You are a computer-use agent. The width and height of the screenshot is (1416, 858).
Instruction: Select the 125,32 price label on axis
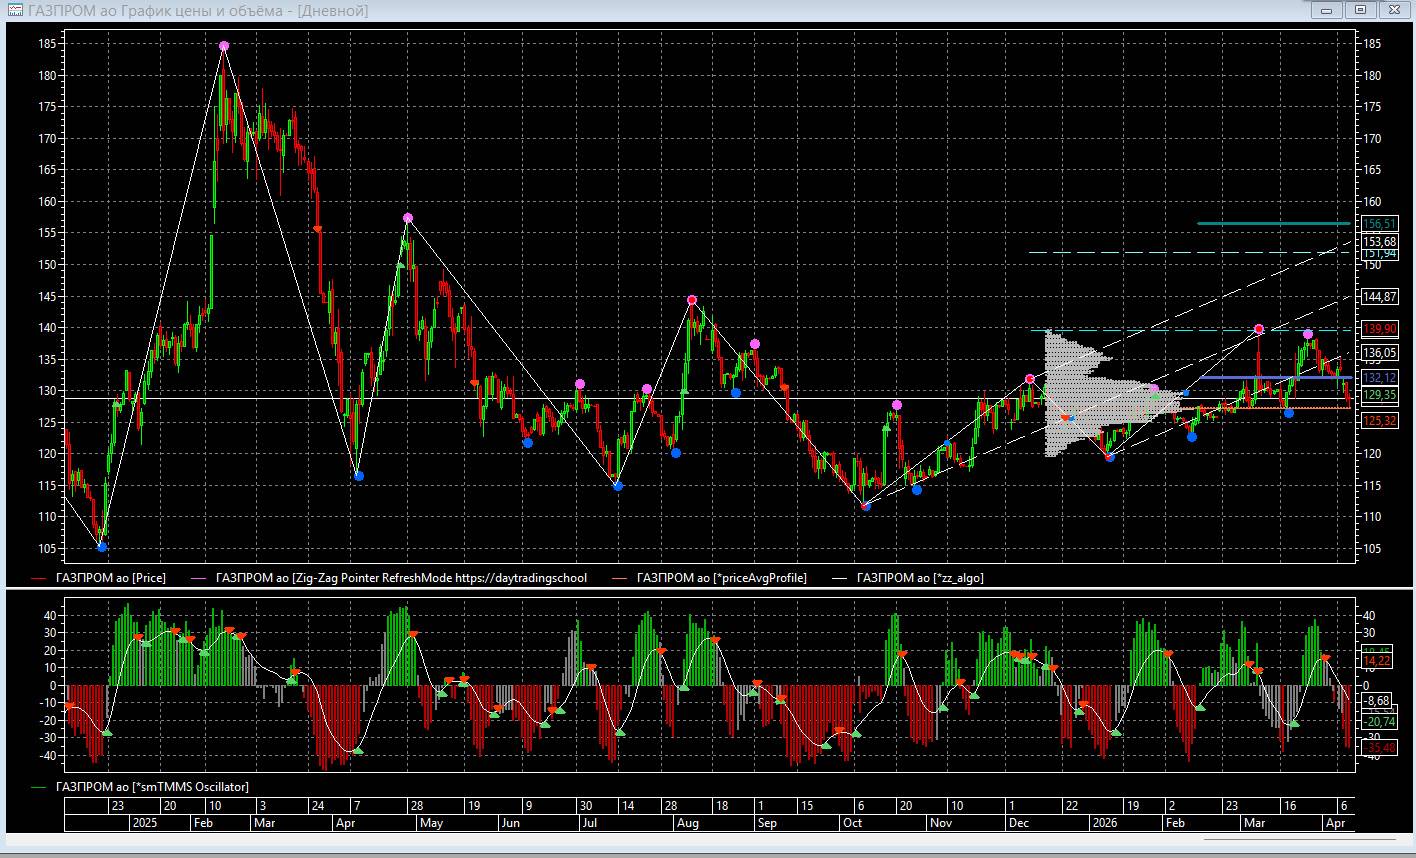click(1379, 421)
